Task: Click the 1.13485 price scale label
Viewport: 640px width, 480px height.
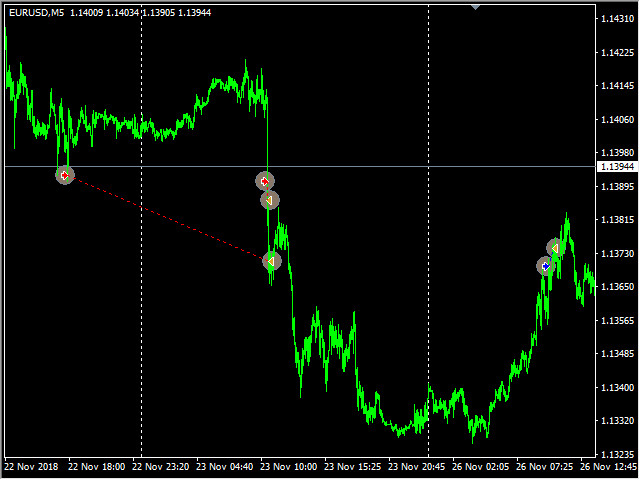Action: [x=618, y=353]
